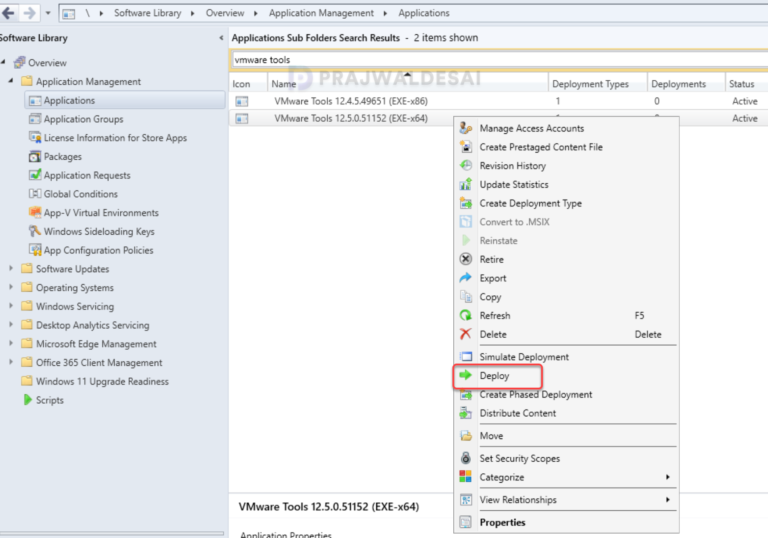Image resolution: width=768 pixels, height=538 pixels.
Task: Select the VMware Tools 12.4.5.49651 (EXE-x86) row
Action: [x=498, y=101]
